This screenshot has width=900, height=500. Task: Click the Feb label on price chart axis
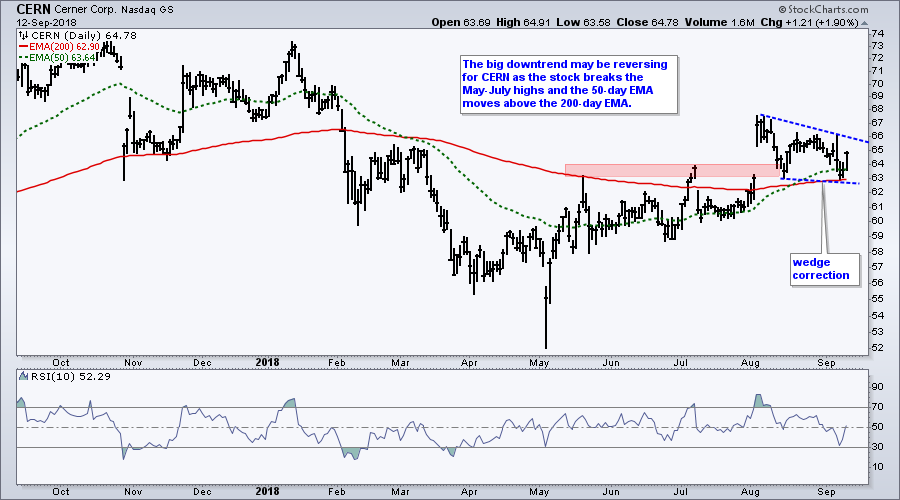click(x=336, y=363)
